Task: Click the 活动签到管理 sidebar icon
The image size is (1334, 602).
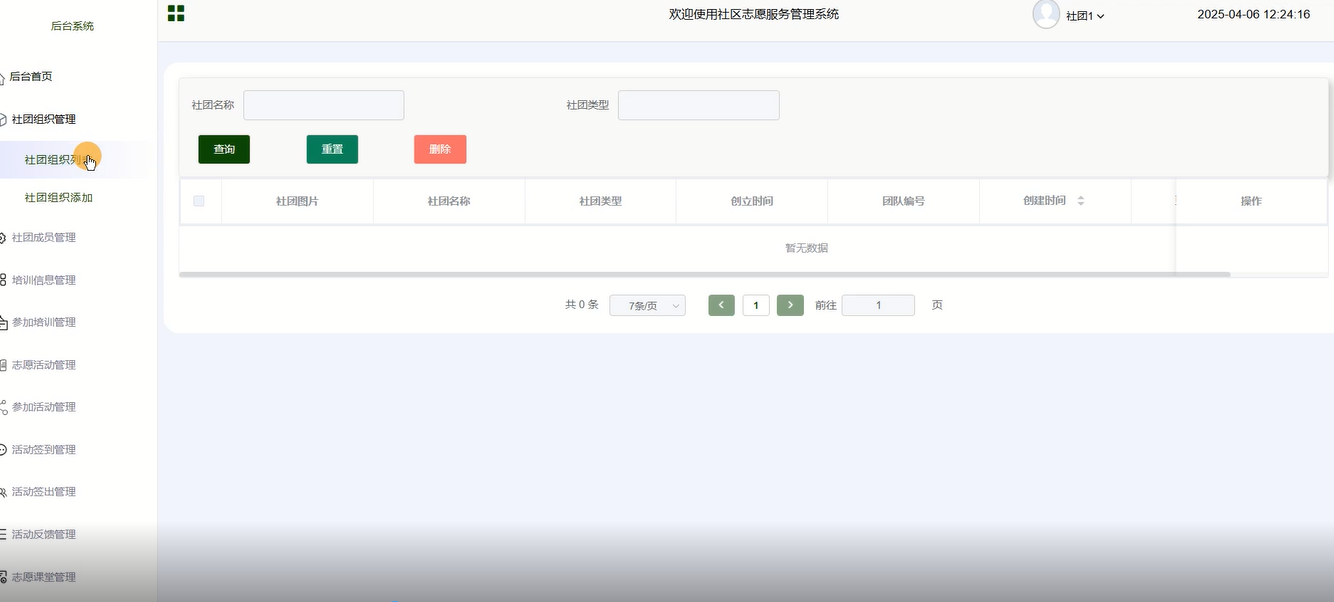Action: coord(4,450)
